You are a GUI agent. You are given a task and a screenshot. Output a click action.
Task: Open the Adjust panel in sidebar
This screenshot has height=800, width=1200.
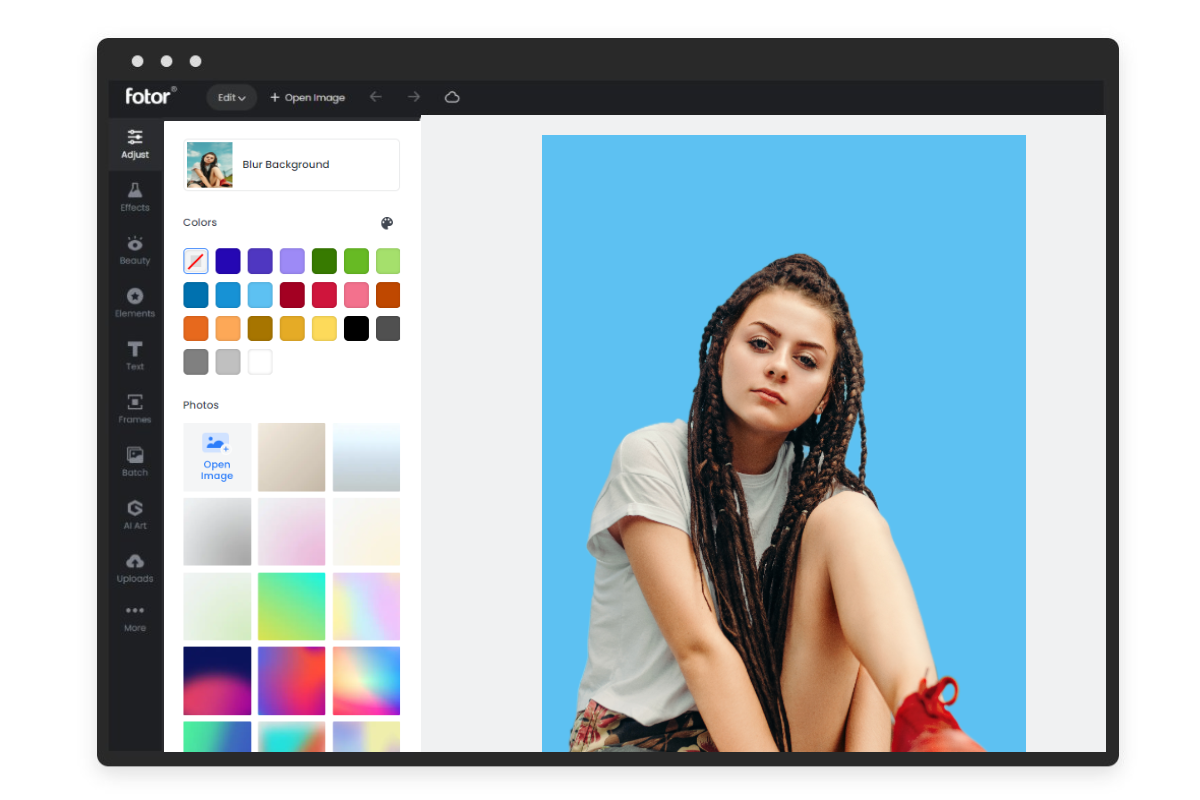pyautogui.click(x=135, y=144)
